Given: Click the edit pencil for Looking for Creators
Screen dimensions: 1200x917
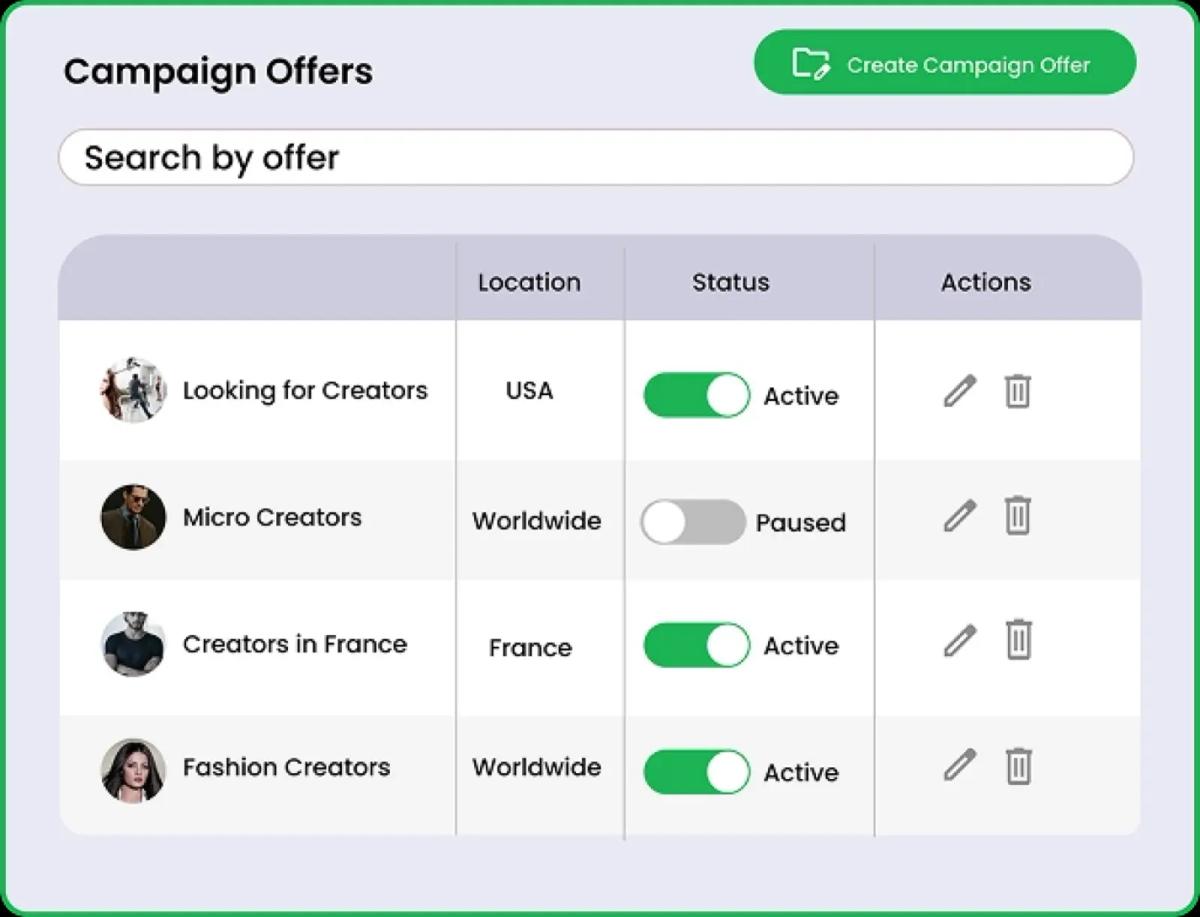Looking at the screenshot, I should [959, 392].
